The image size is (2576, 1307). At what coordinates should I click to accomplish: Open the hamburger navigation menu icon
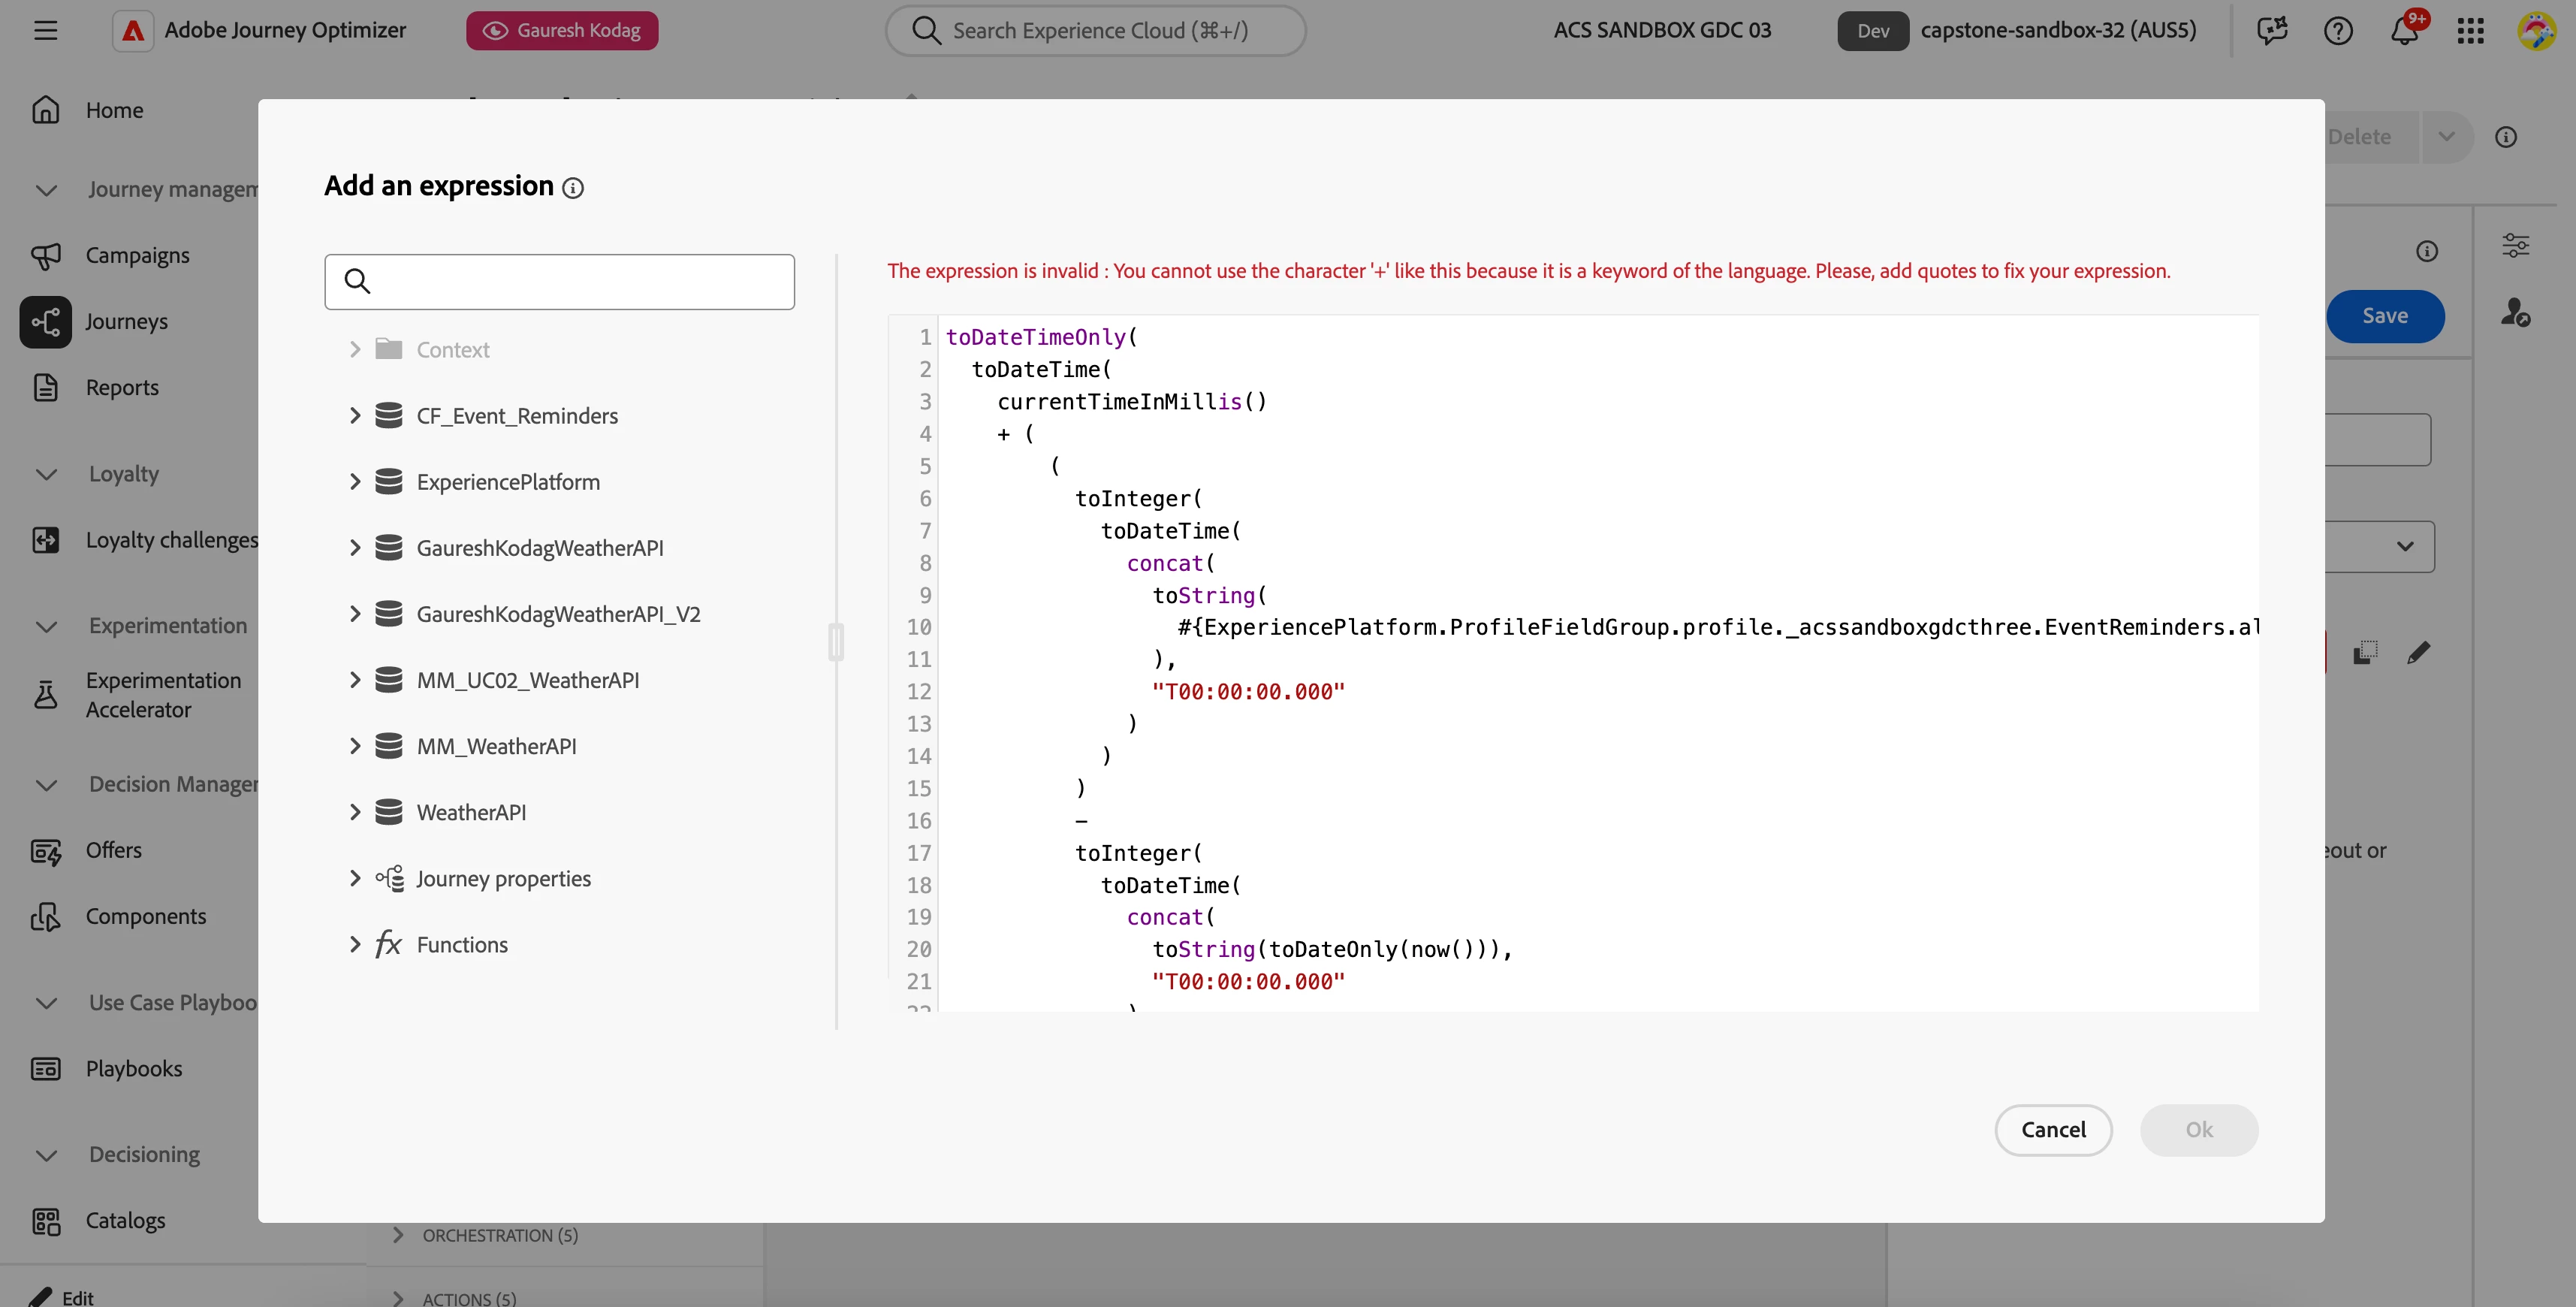pyautogui.click(x=45, y=31)
